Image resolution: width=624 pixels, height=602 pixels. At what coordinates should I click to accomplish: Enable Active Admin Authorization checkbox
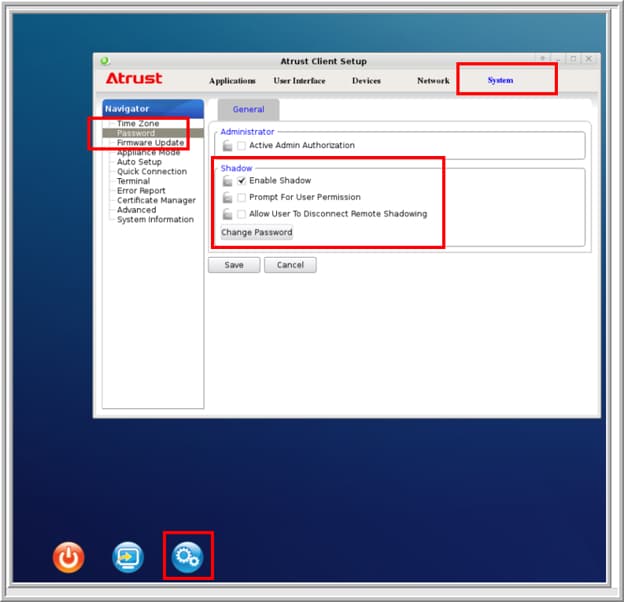(241, 146)
